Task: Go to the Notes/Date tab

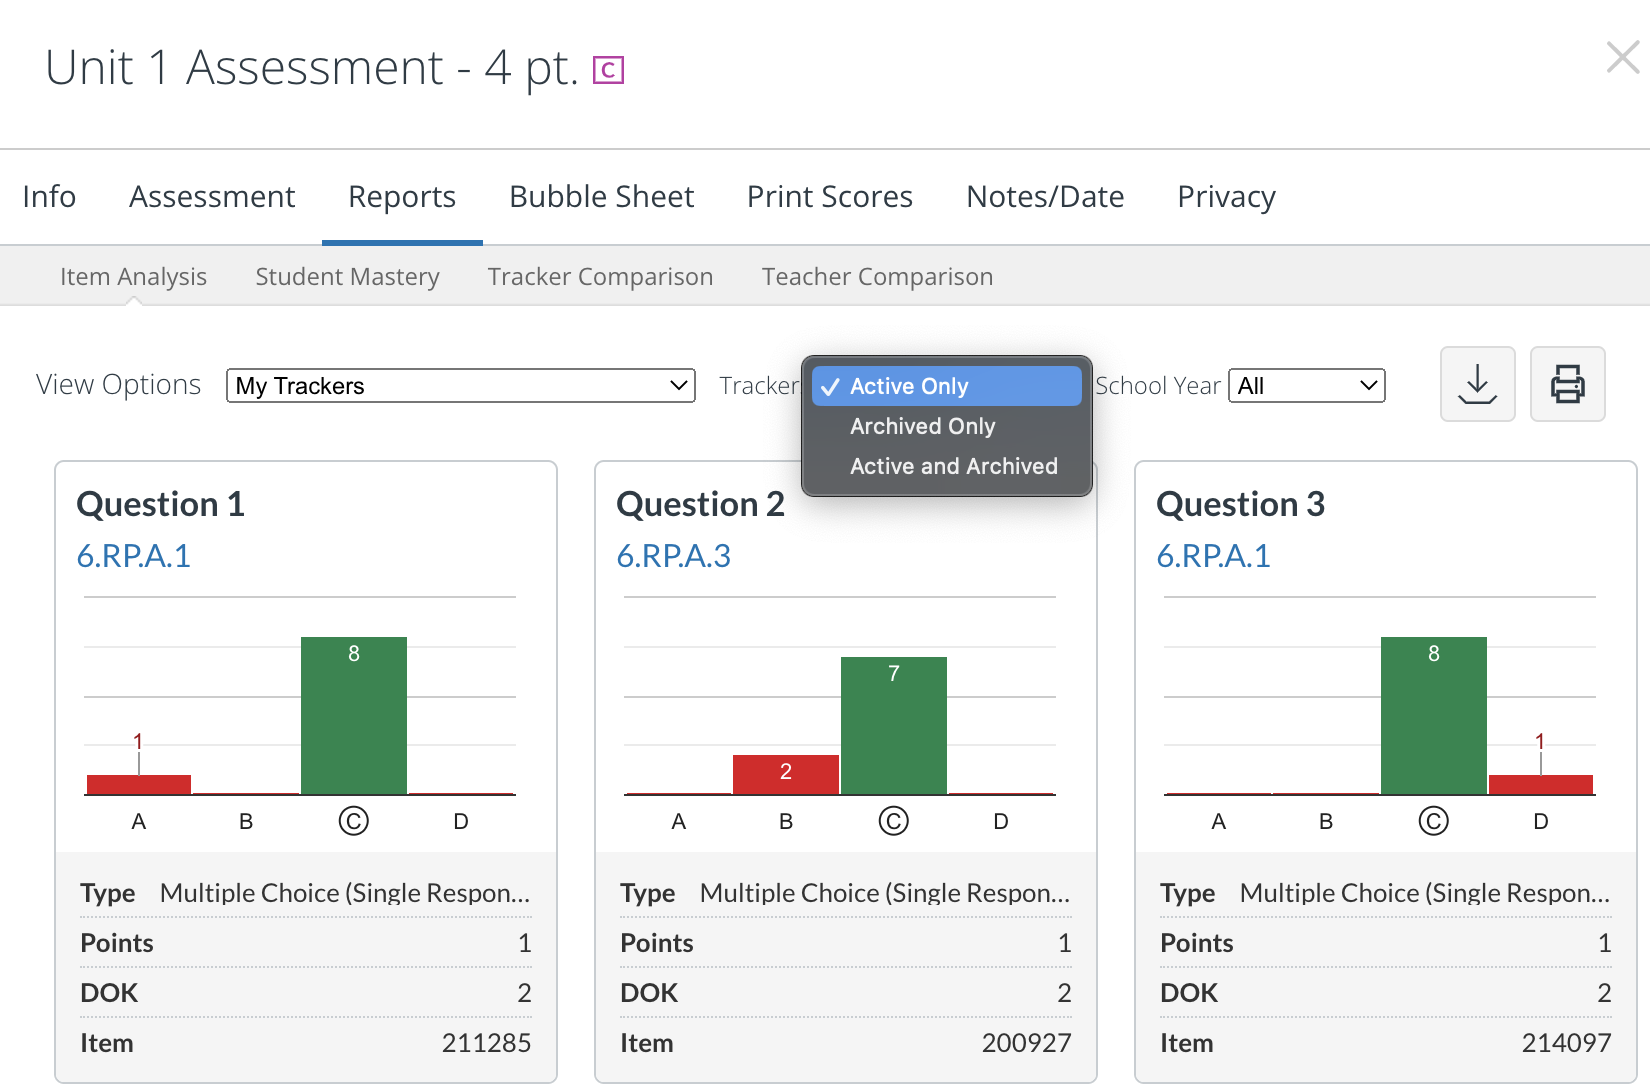Action: click(1044, 196)
